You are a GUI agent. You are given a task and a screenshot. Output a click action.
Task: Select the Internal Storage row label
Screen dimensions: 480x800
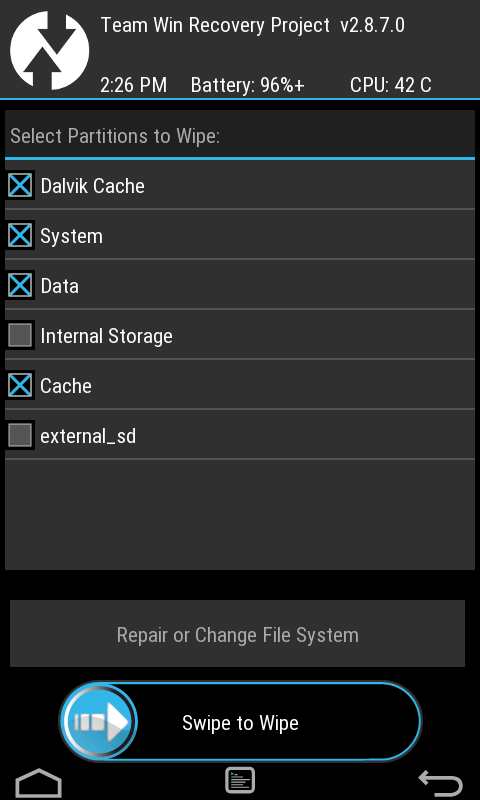[106, 336]
